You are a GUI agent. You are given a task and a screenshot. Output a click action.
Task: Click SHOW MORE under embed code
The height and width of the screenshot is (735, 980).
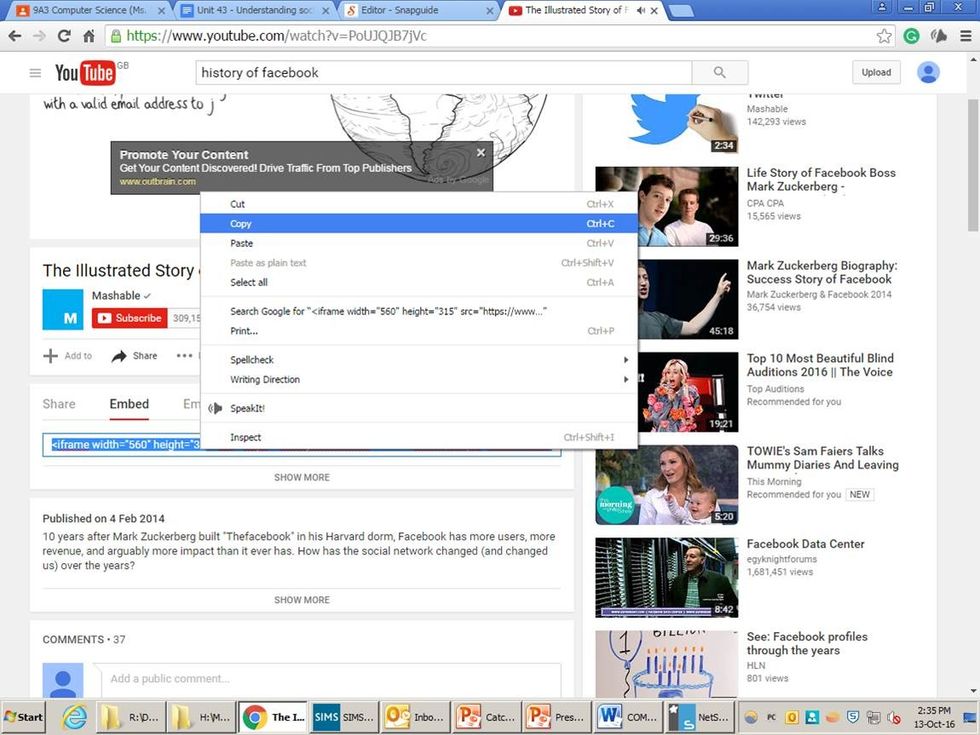pyautogui.click(x=302, y=478)
